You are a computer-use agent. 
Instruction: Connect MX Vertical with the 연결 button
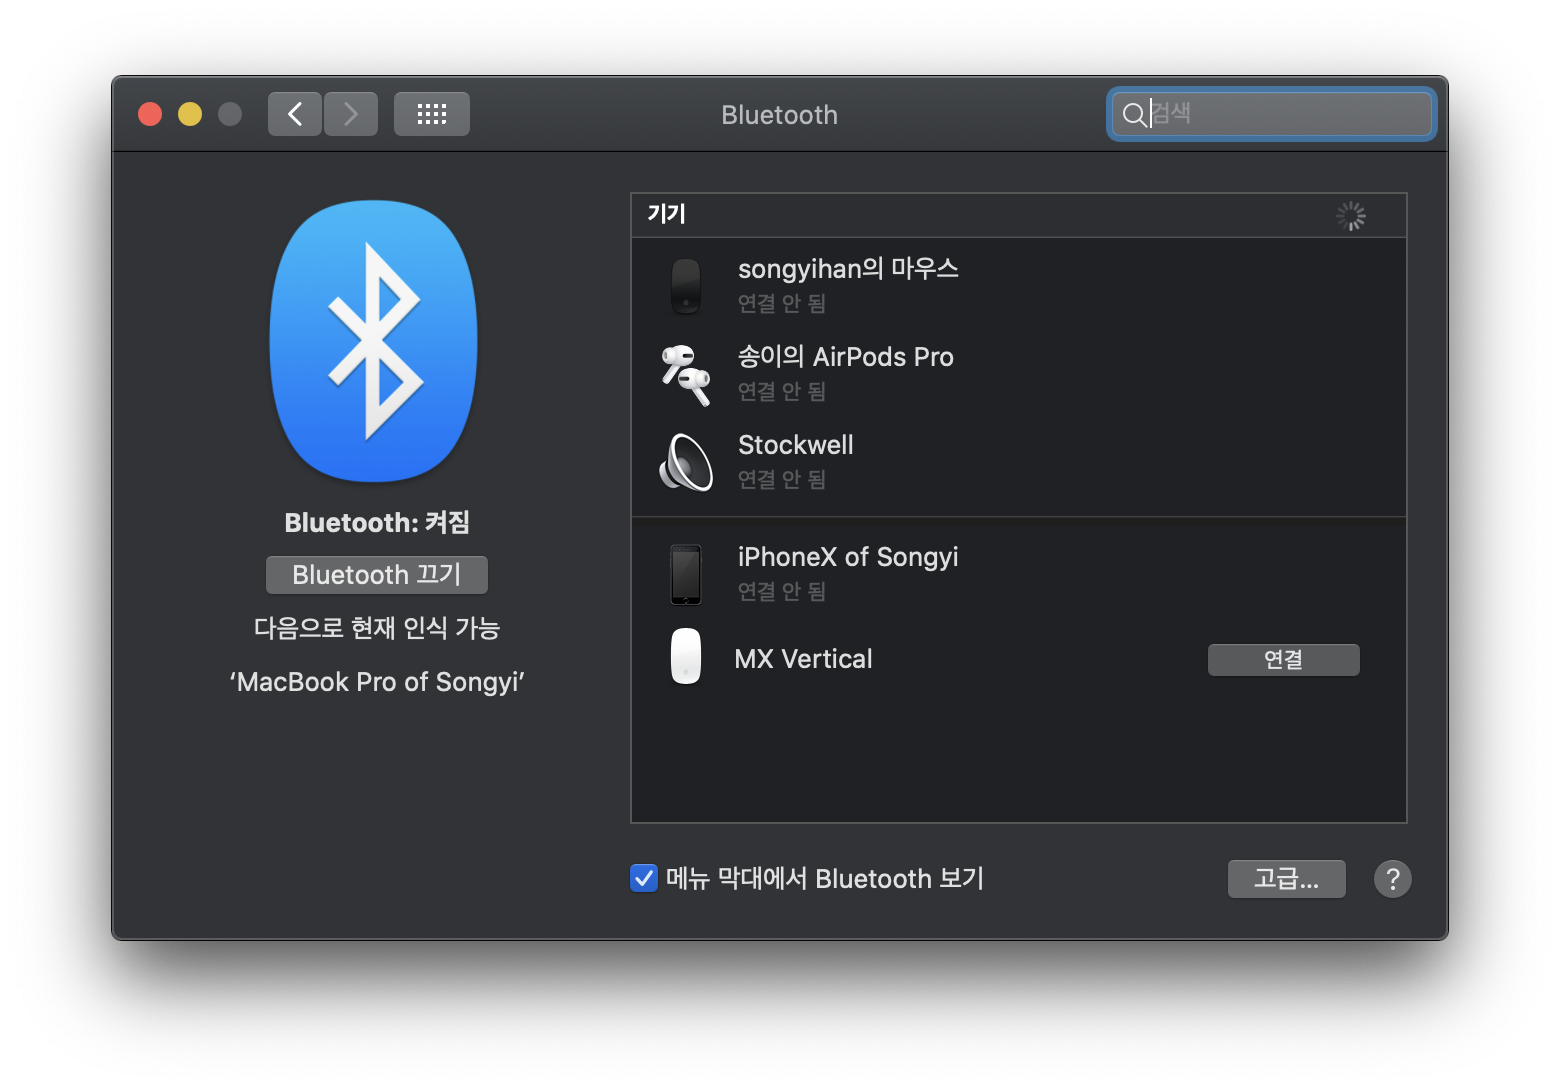[x=1283, y=660]
